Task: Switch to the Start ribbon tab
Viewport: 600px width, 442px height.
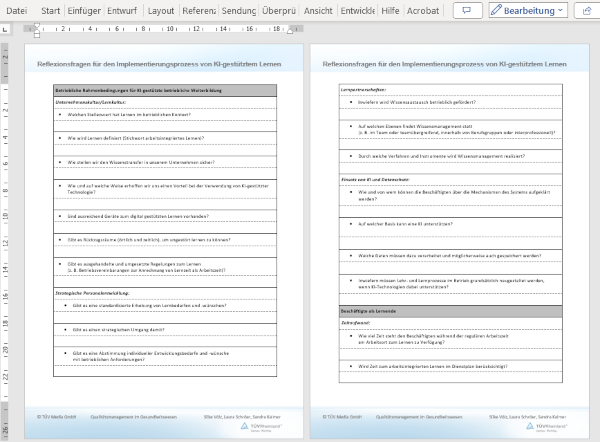Action: pos(50,10)
